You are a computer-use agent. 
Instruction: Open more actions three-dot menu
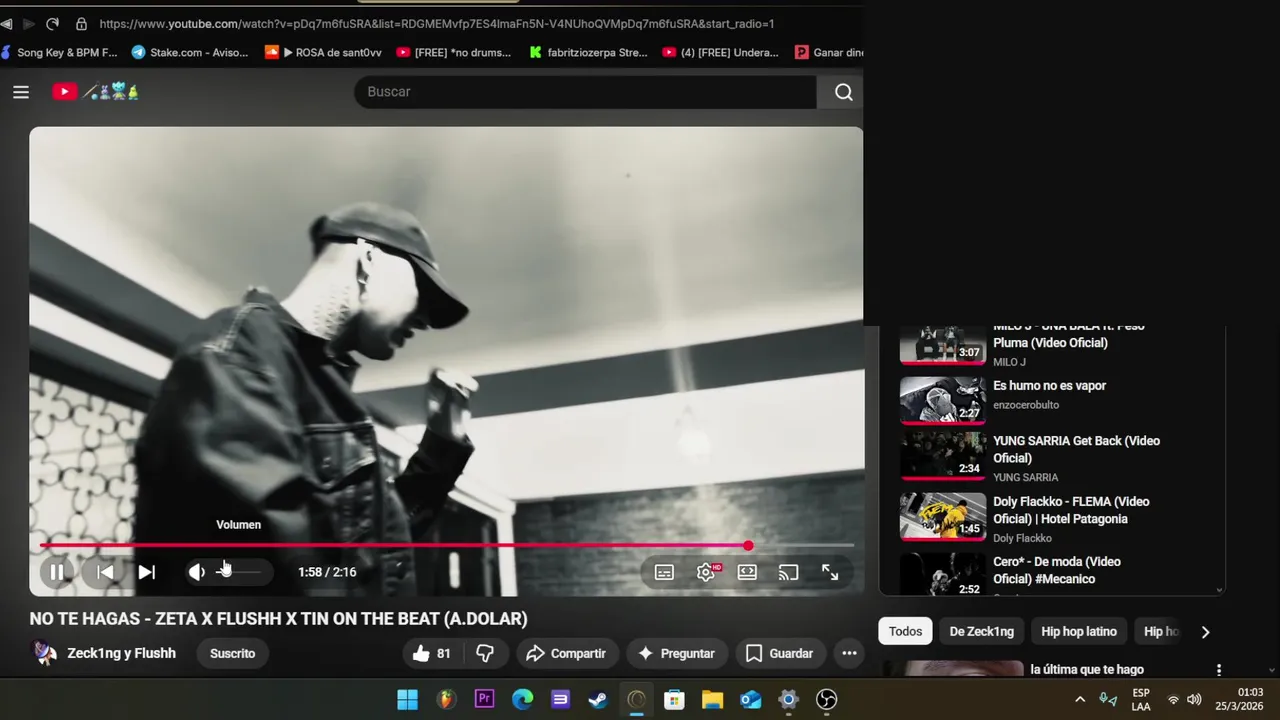point(849,653)
